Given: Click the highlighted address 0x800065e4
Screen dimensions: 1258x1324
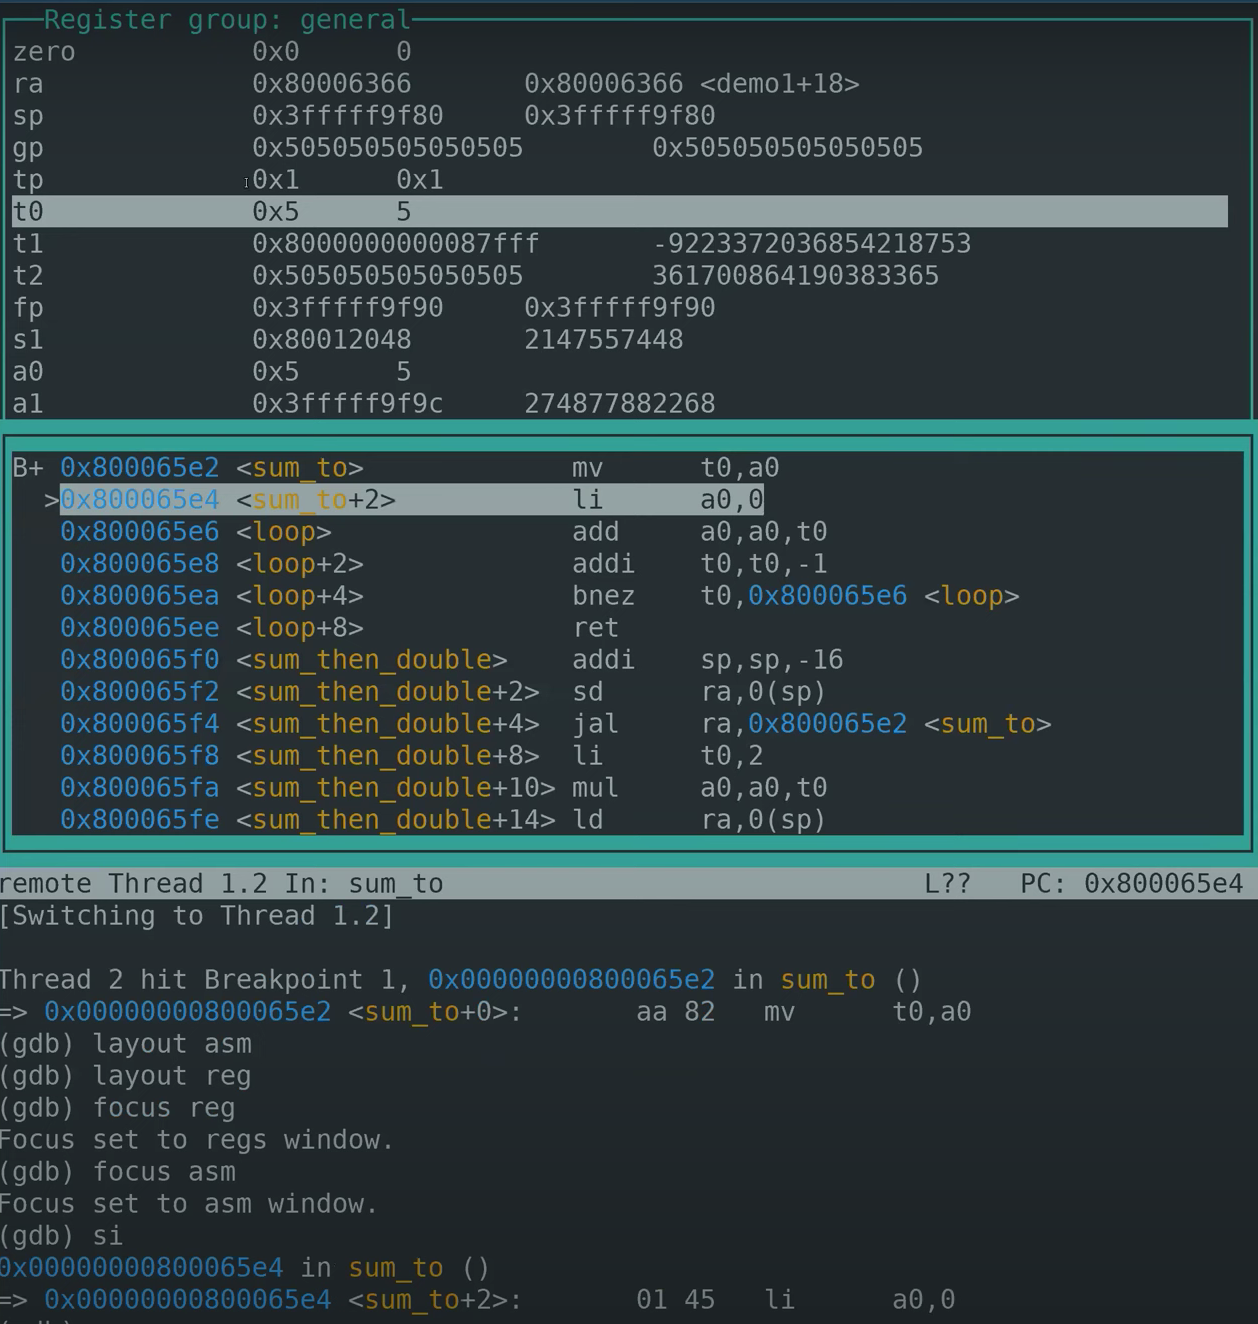Looking at the screenshot, I should (139, 500).
